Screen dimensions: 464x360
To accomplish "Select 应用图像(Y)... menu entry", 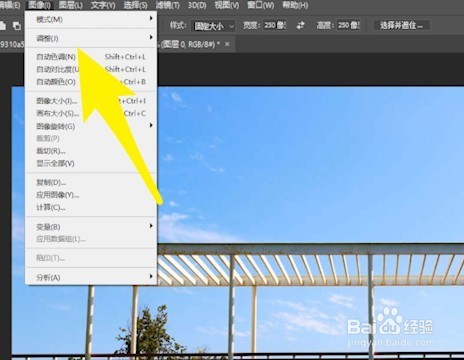I will pos(91,195).
